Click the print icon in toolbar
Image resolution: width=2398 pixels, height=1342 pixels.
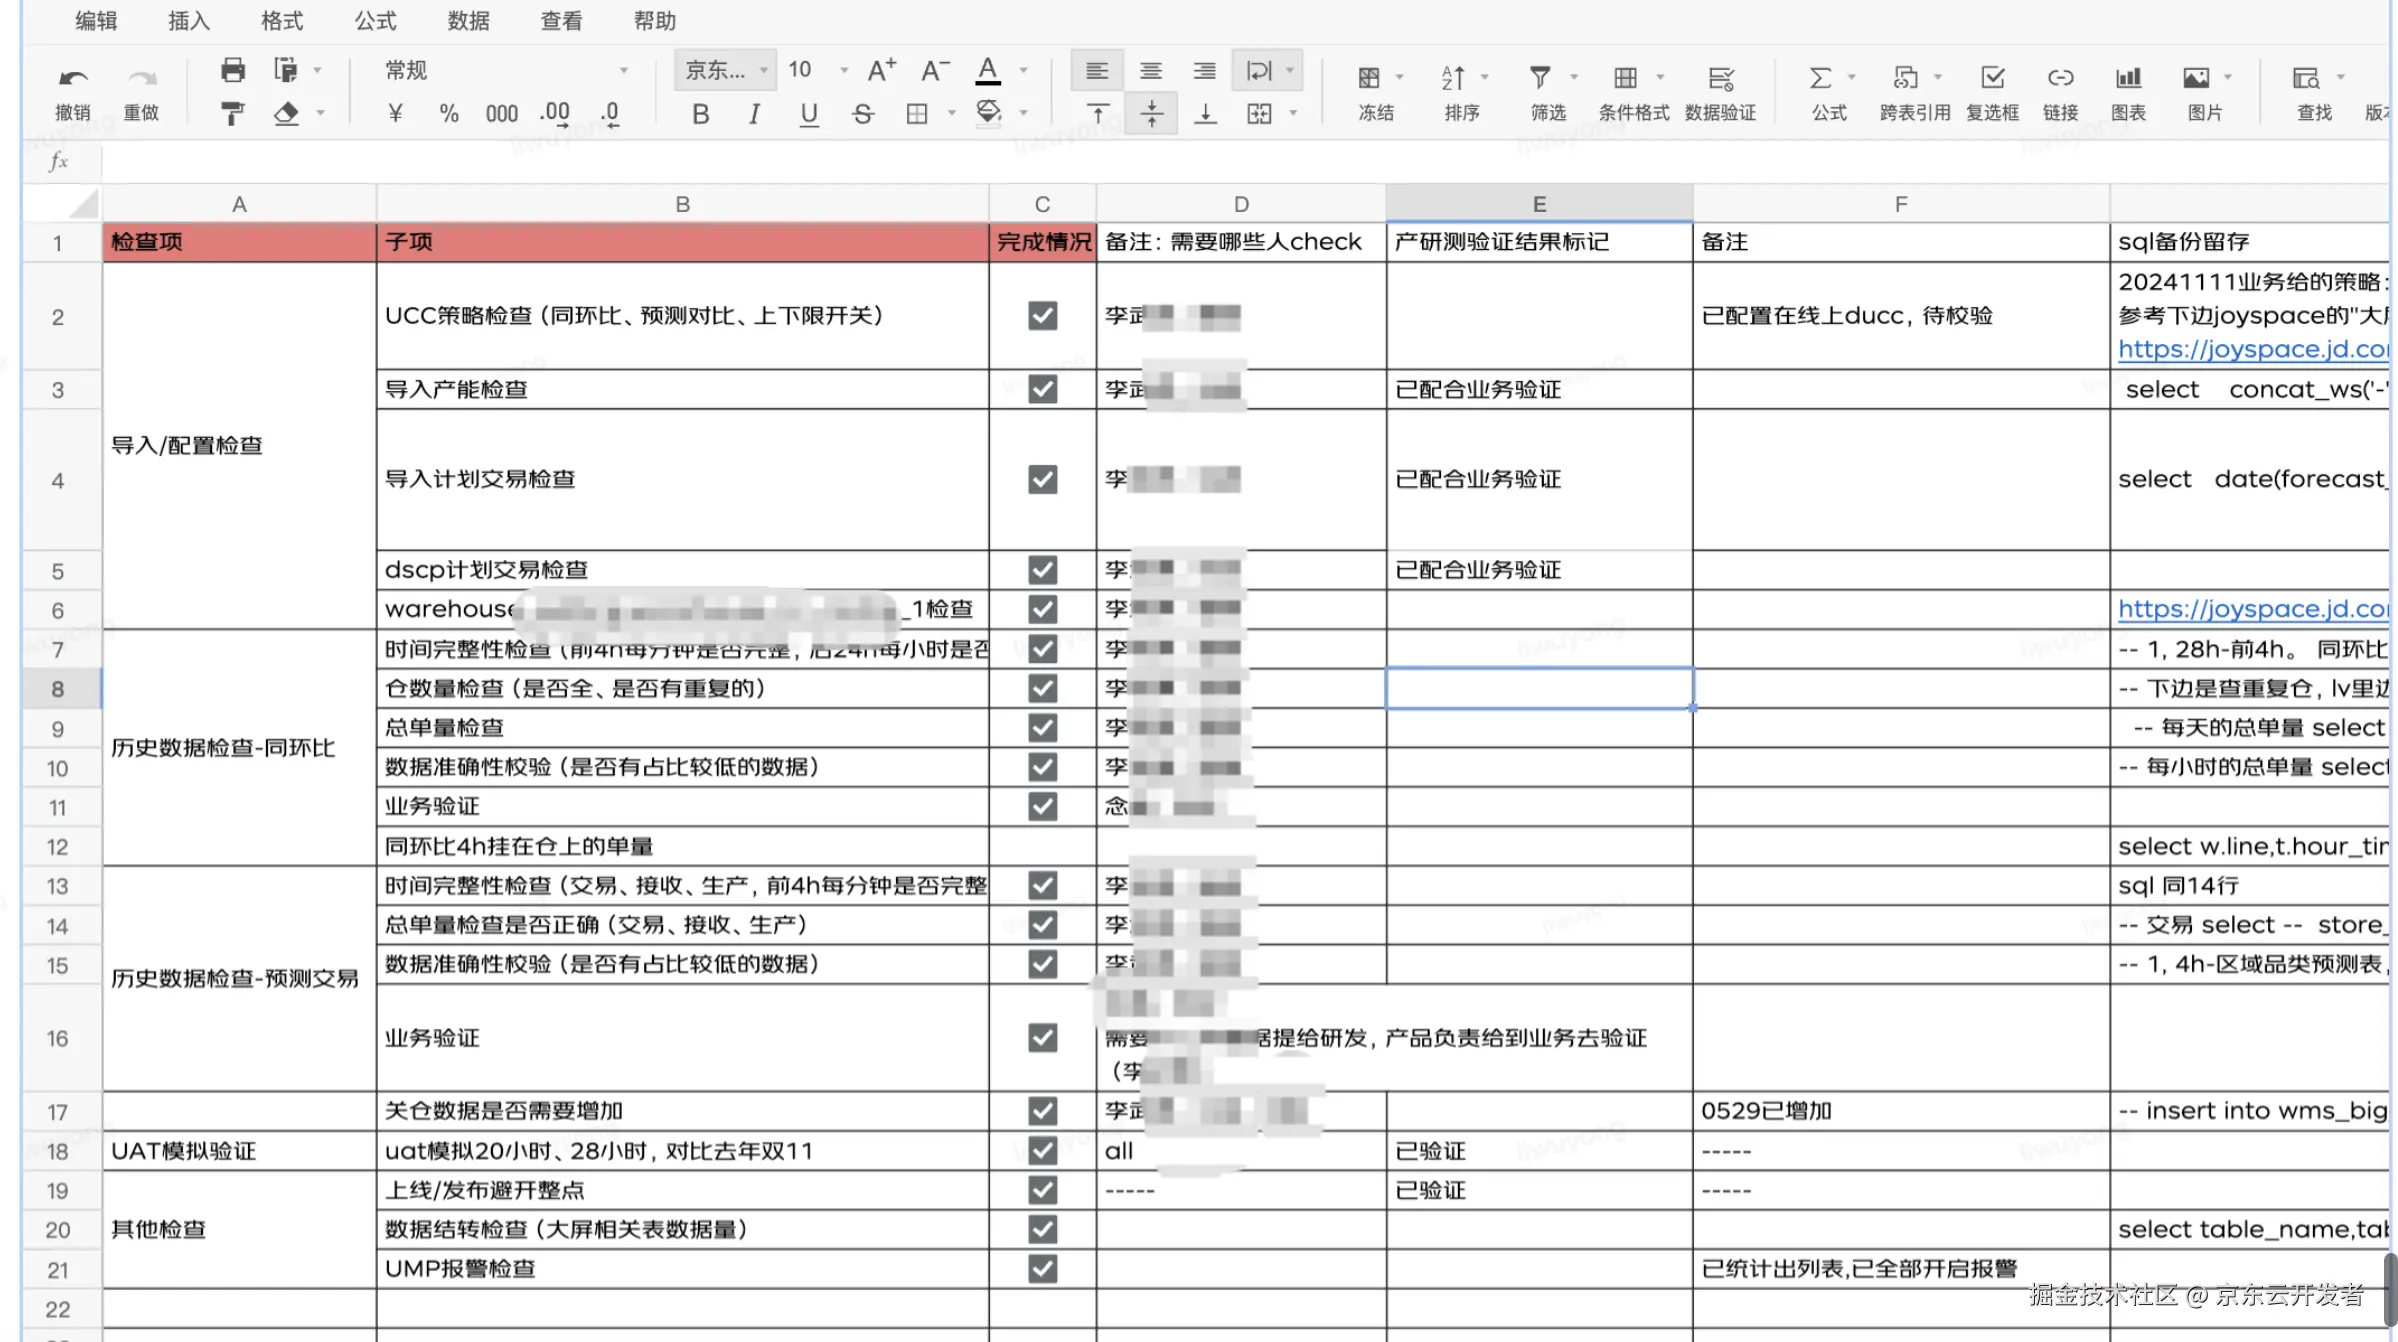point(232,70)
